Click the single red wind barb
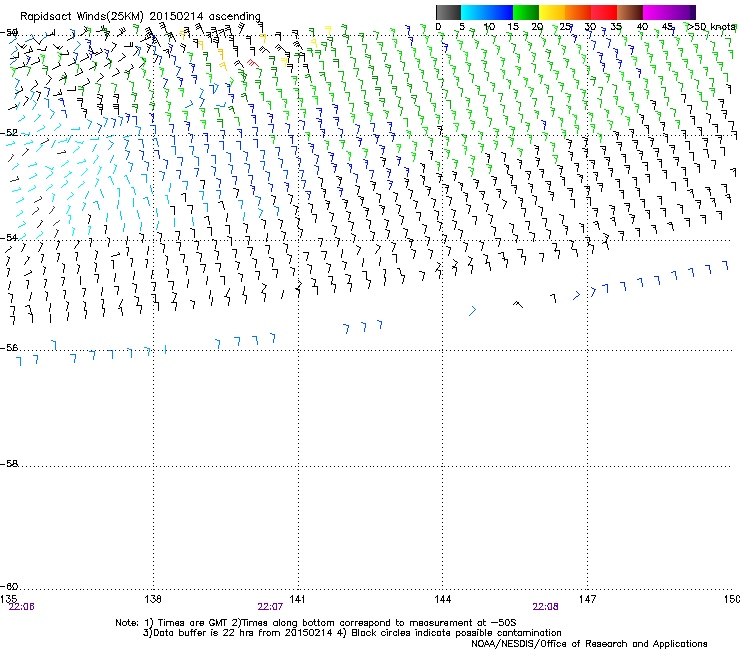The width and height of the screenshot is (740, 650). coord(253,62)
